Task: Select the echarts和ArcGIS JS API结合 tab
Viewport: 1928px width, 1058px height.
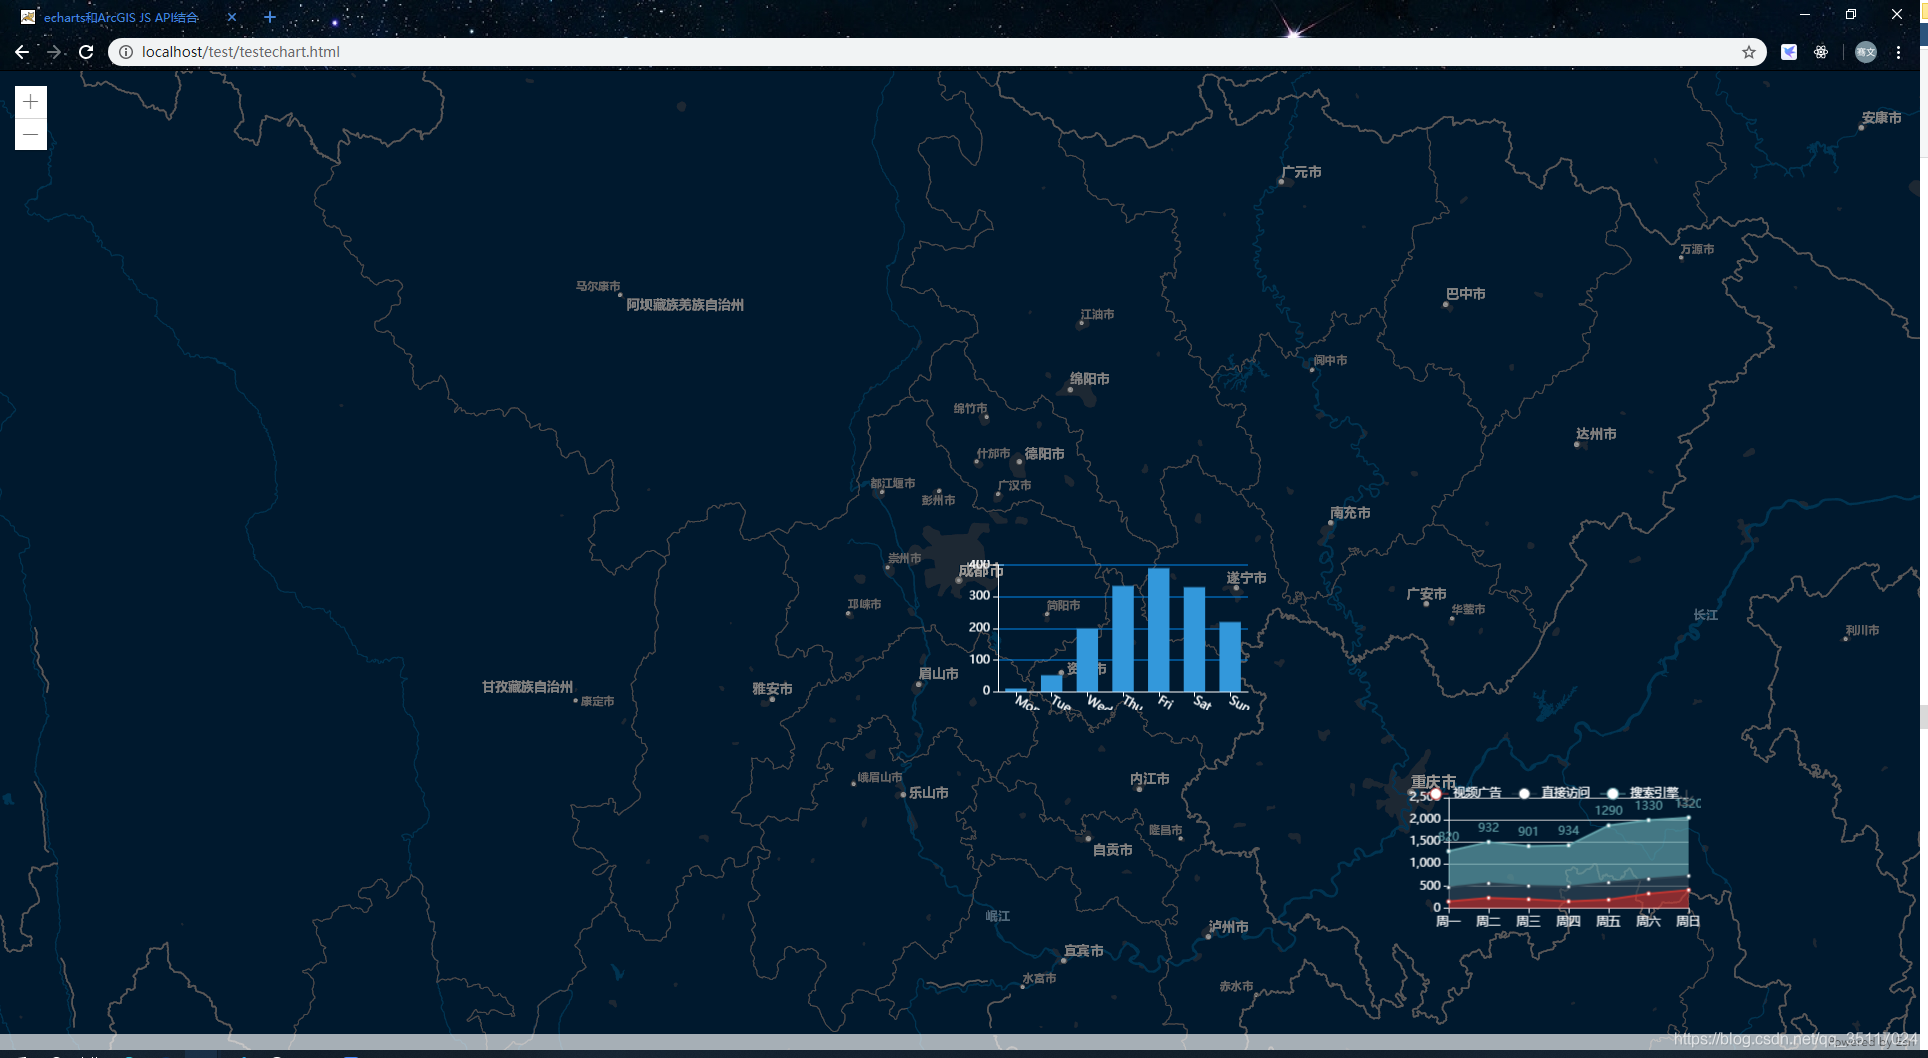Action: click(x=120, y=17)
